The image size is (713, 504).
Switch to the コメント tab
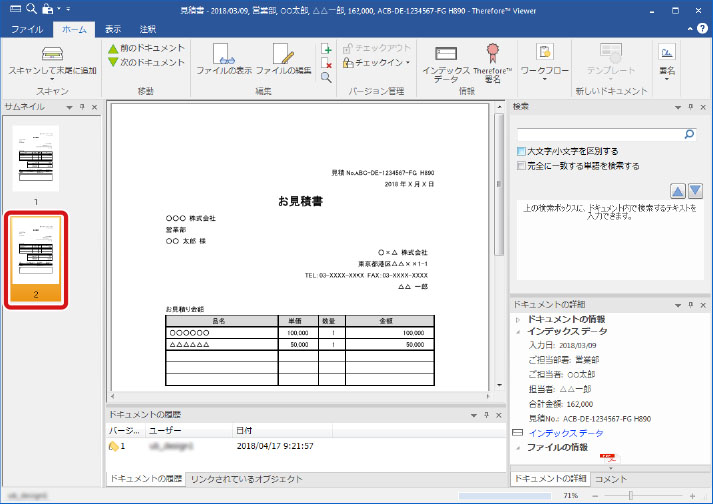pos(610,480)
